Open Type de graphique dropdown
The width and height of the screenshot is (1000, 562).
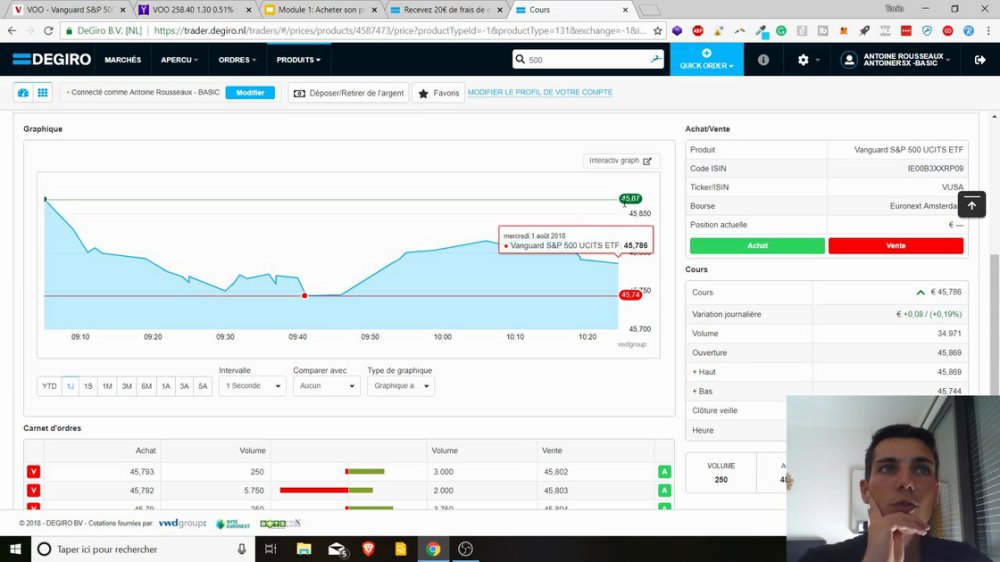tap(401, 386)
